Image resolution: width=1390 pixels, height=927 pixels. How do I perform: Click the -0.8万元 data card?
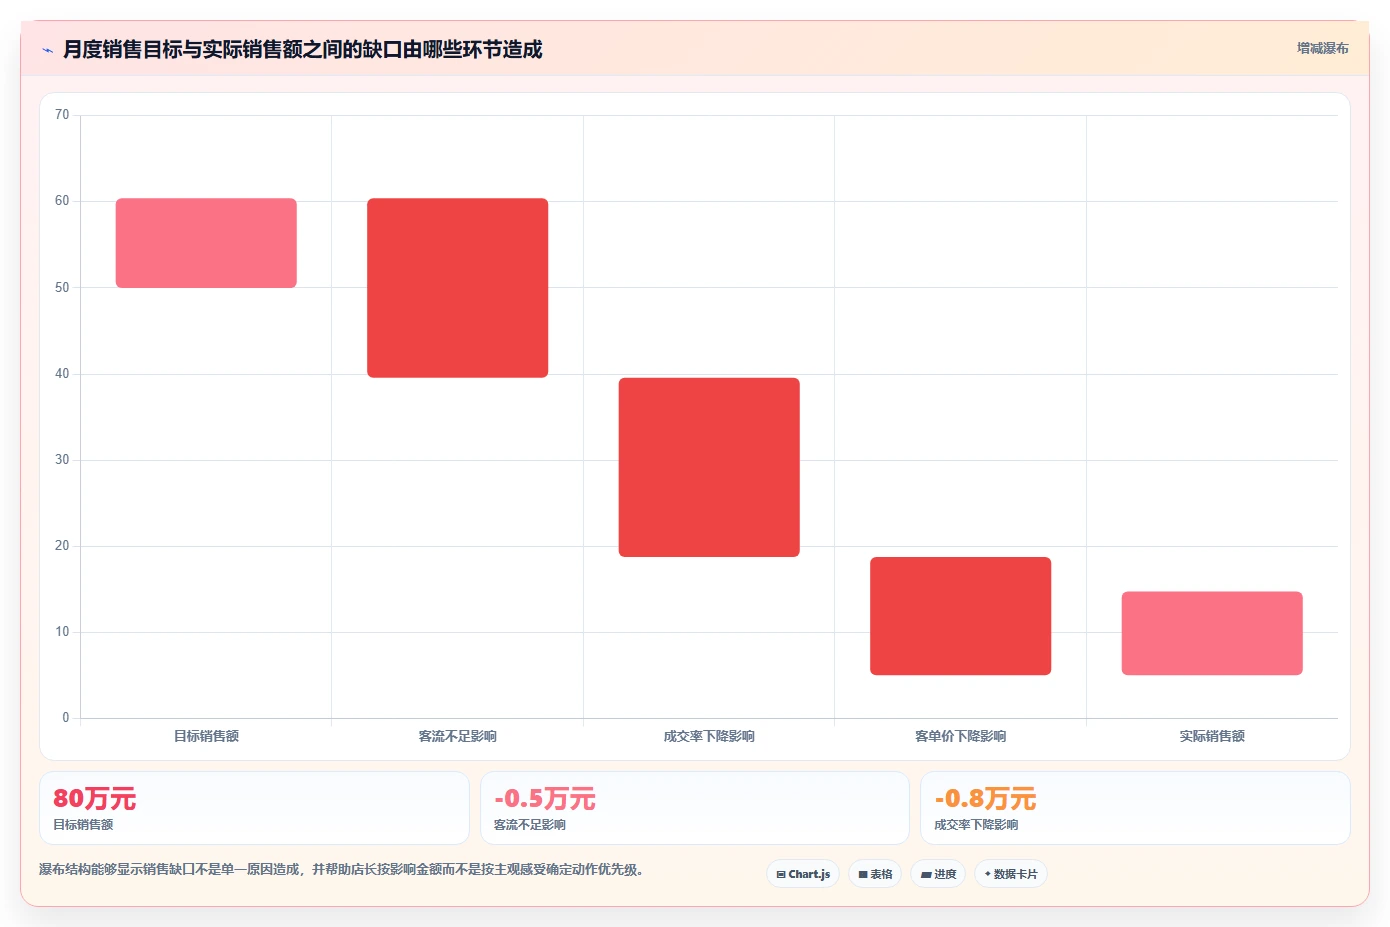pos(1135,808)
